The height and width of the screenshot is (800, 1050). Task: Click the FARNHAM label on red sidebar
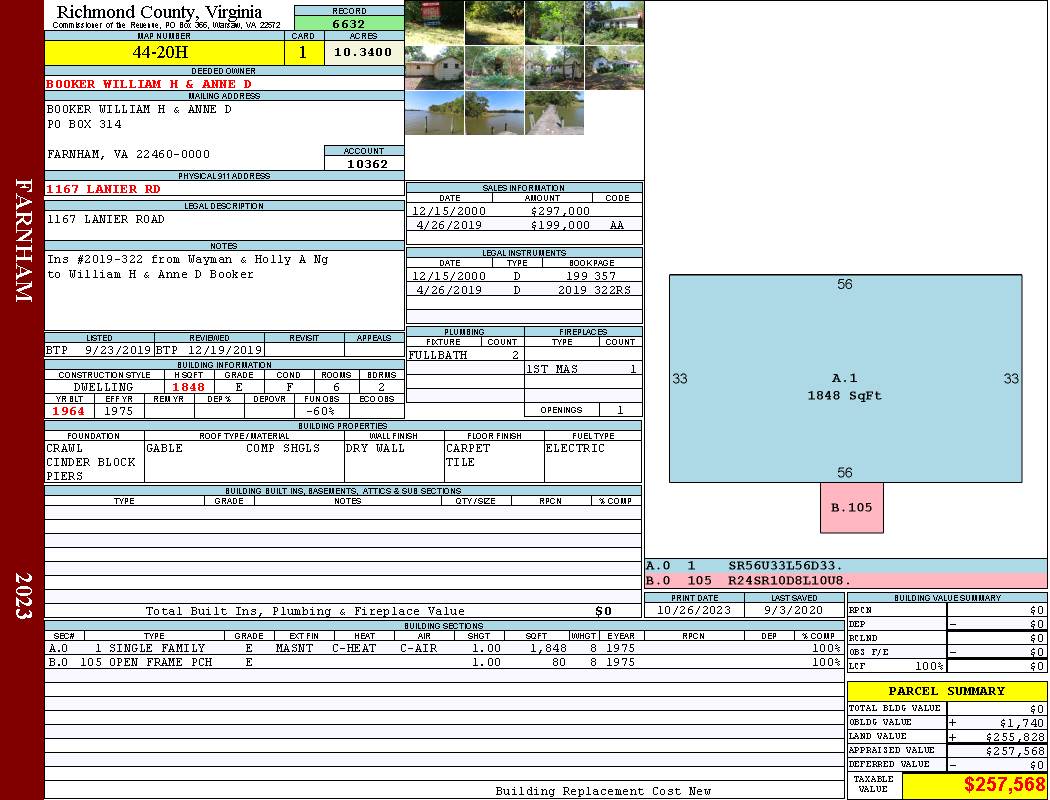coord(23,241)
